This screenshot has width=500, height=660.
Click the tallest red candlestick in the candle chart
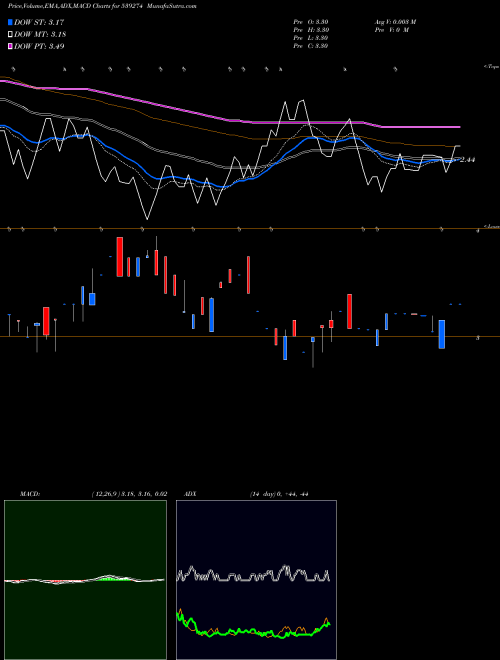pos(120,257)
